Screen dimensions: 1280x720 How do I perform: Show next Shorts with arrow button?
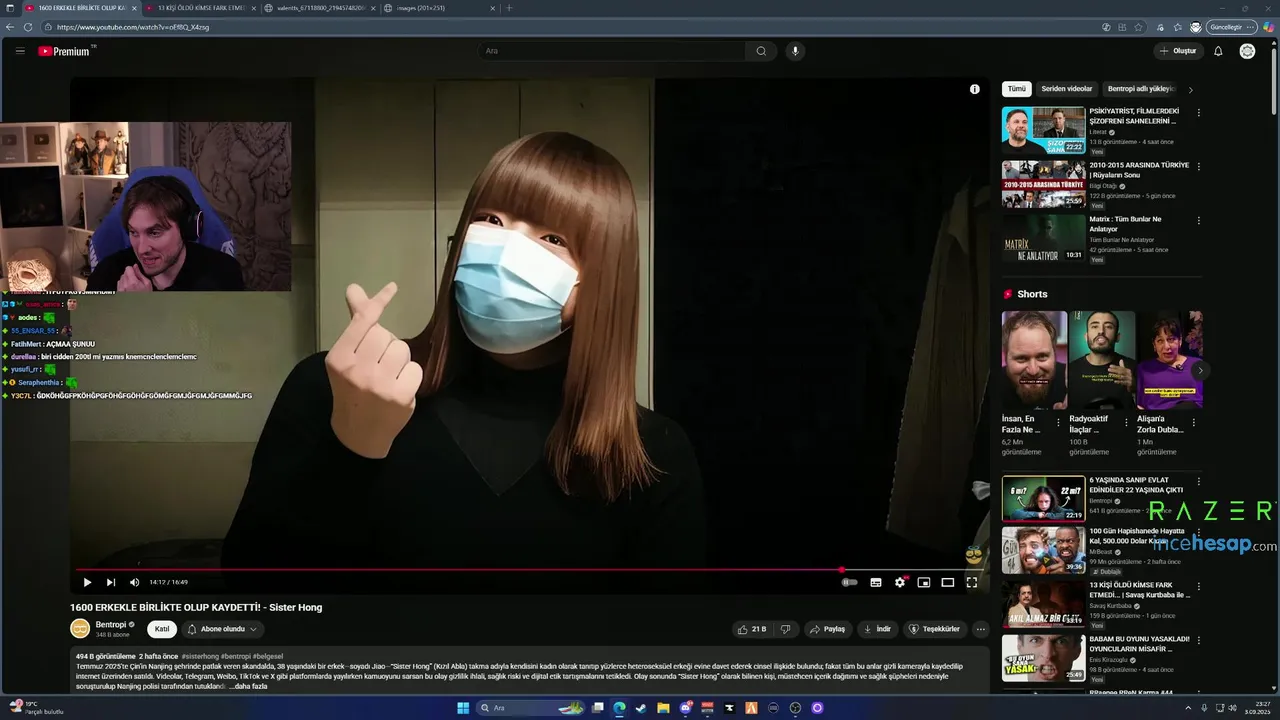point(1200,370)
